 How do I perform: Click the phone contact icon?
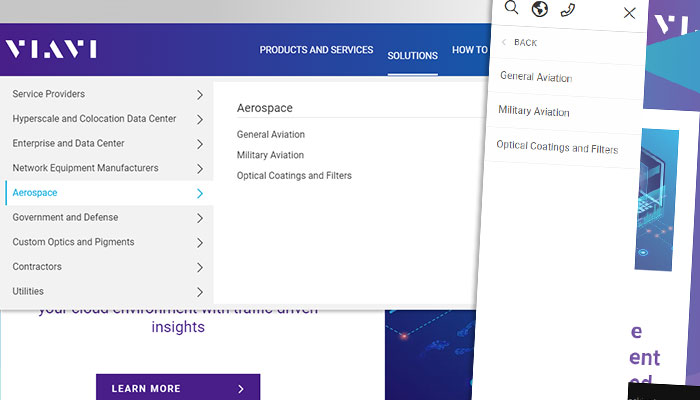[x=568, y=10]
